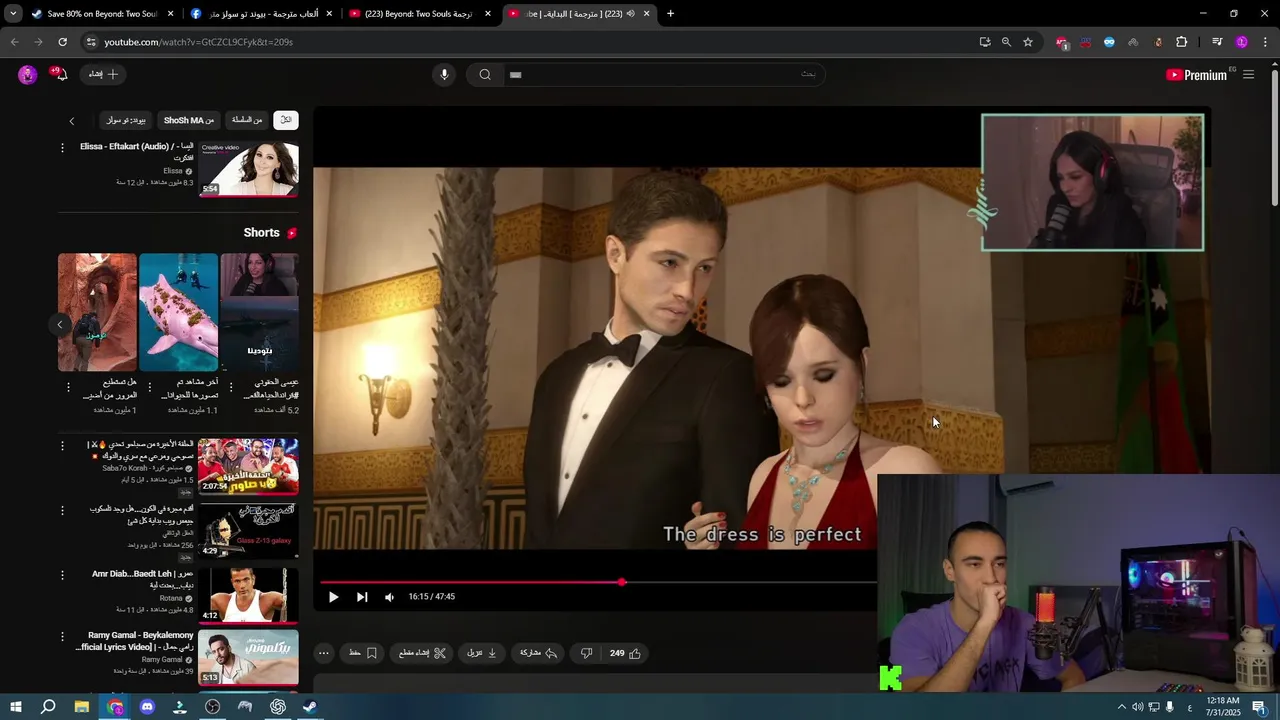Open a new browser tab
Viewport: 1280px width, 720px height.
pyautogui.click(x=670, y=14)
